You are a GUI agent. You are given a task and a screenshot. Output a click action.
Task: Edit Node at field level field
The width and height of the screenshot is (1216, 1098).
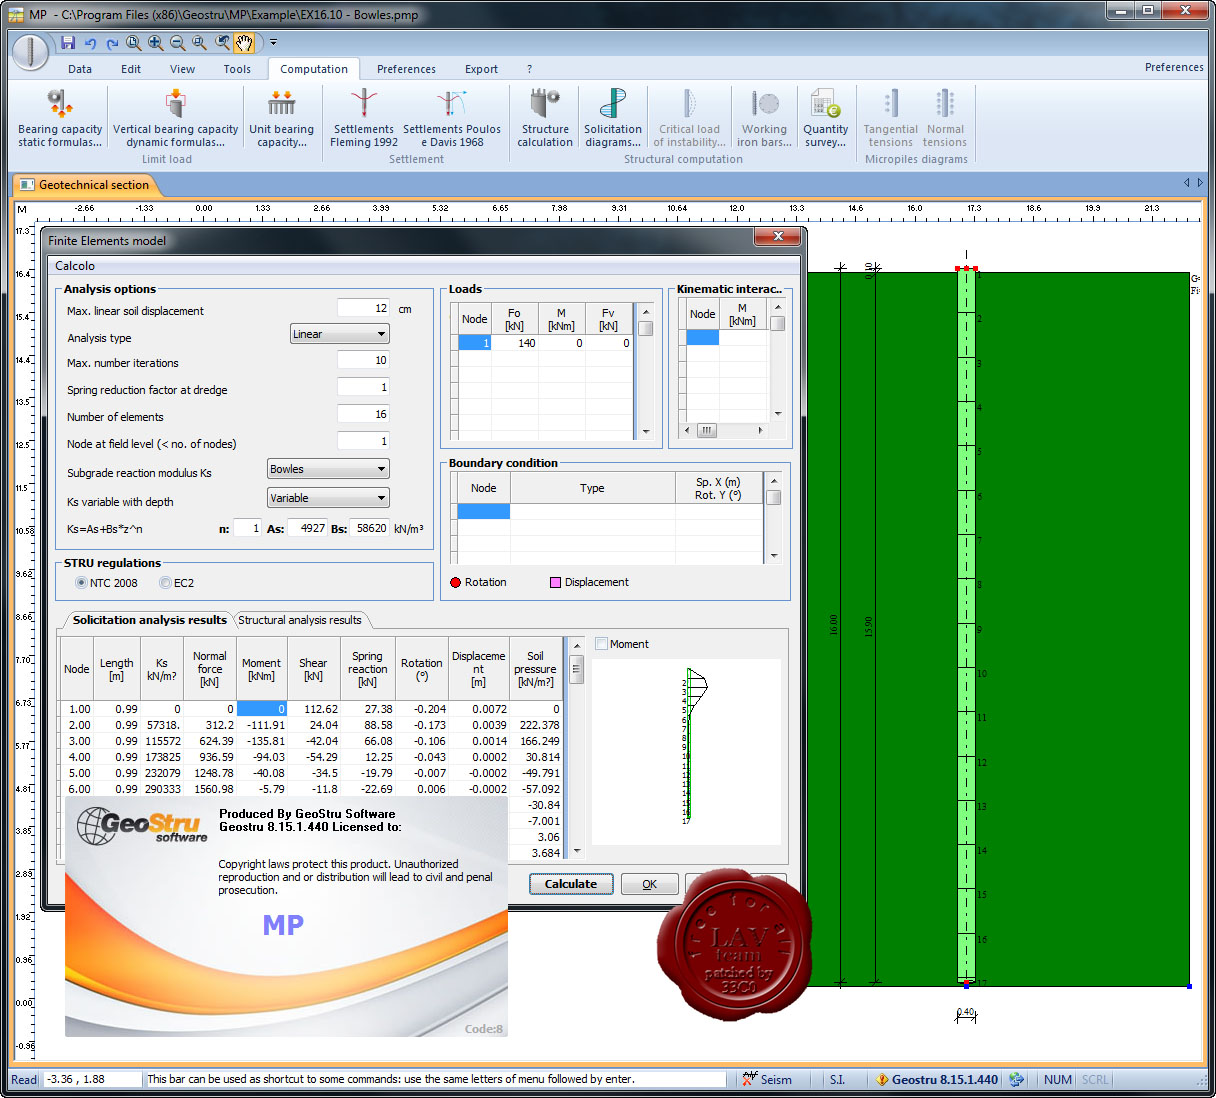point(363,442)
